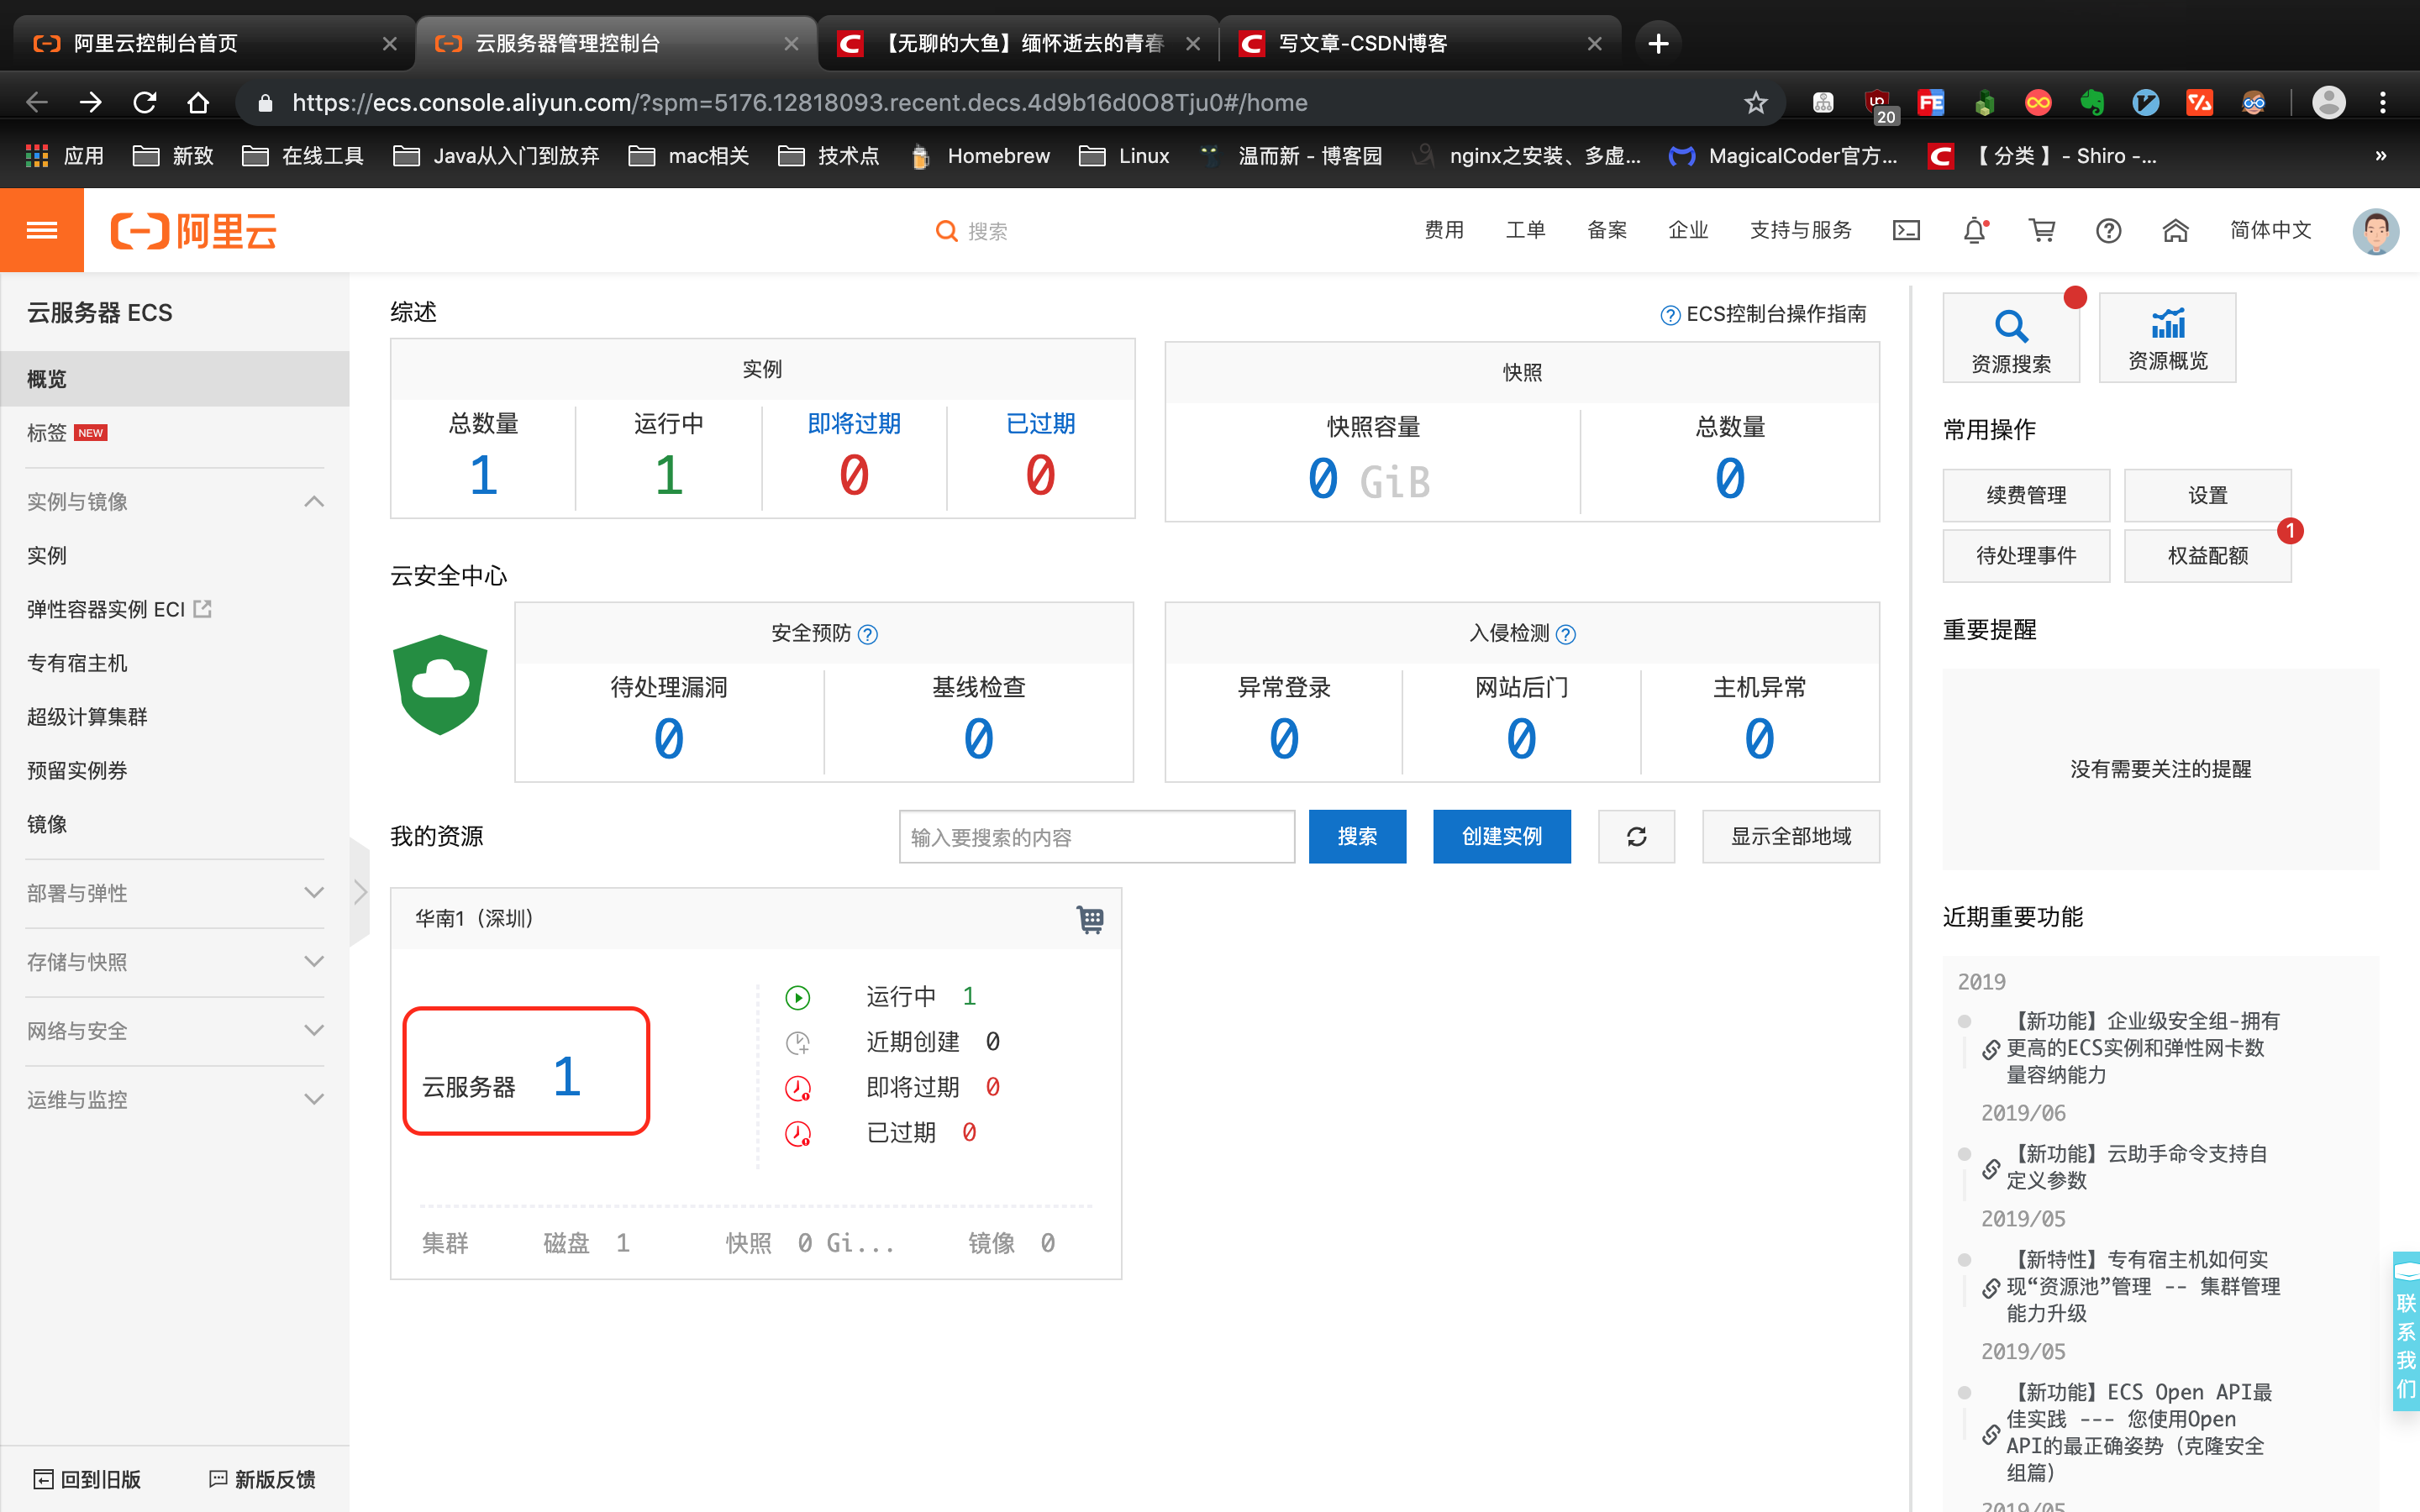Expand the 部署与弹性 sidebar section
This screenshot has height=1512, width=2420.
coord(313,893)
